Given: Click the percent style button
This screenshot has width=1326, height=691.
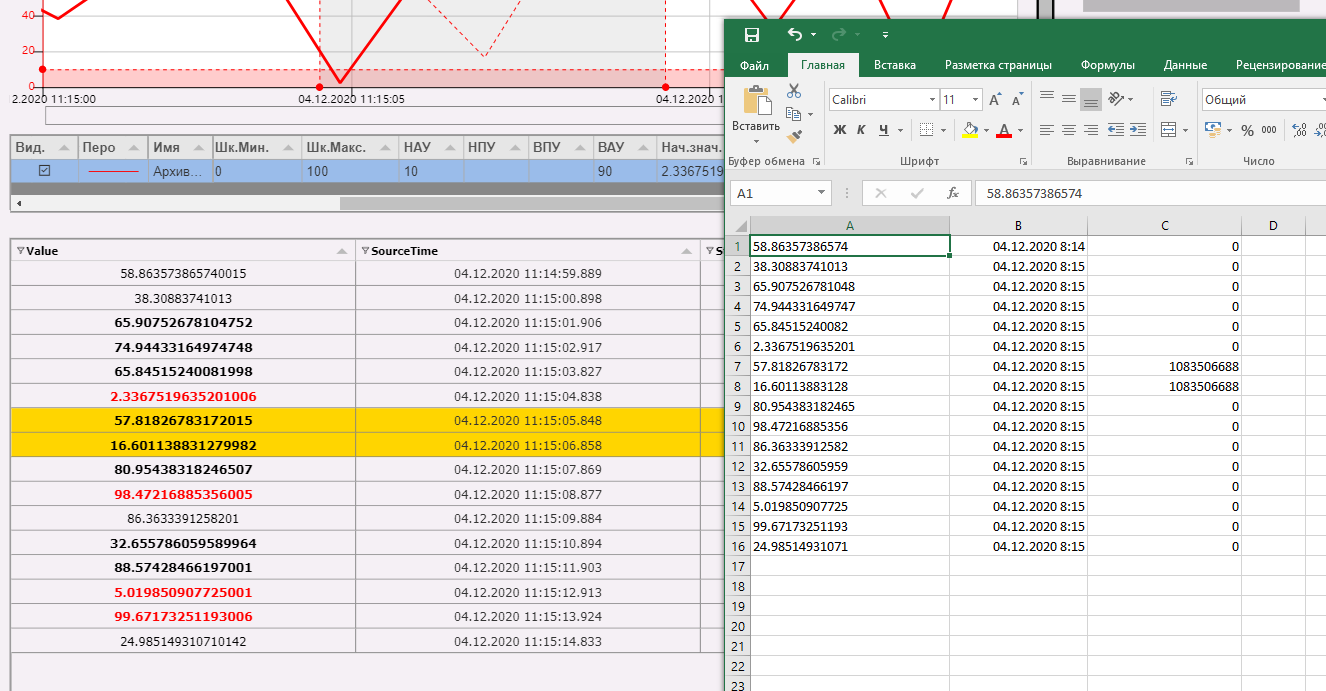Looking at the screenshot, I should (x=1247, y=130).
